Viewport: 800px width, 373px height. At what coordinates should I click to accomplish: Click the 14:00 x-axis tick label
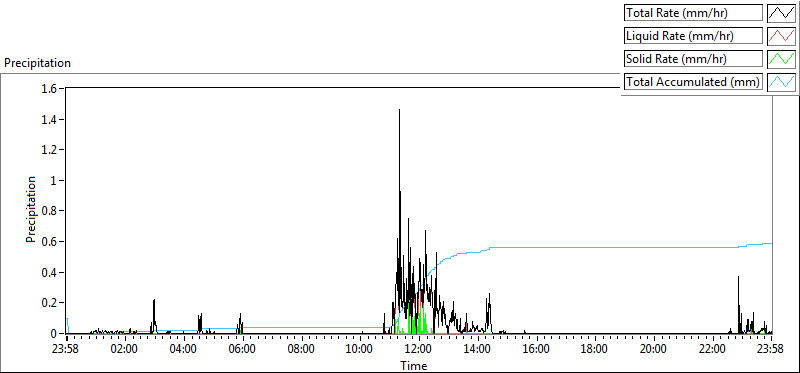pyautogui.click(x=478, y=350)
